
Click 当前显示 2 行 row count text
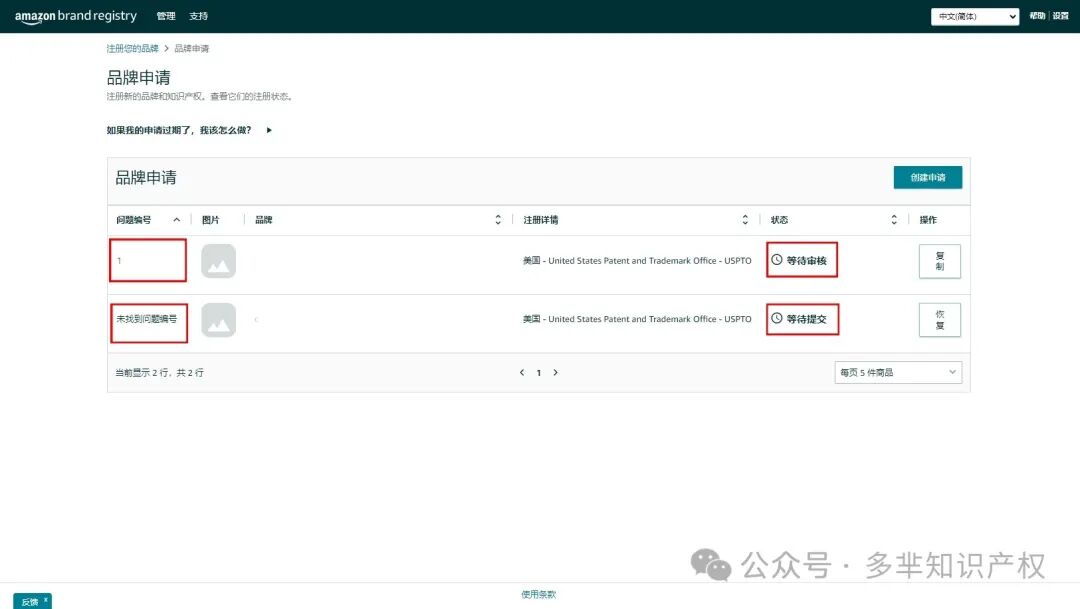159,373
